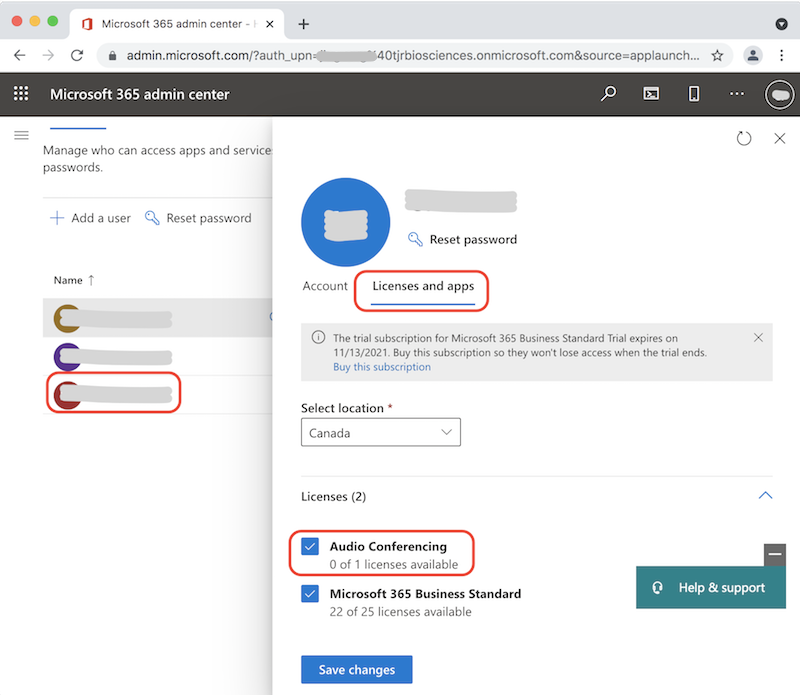Open the Select location dropdown showing Canada
800x695 pixels.
(380, 432)
